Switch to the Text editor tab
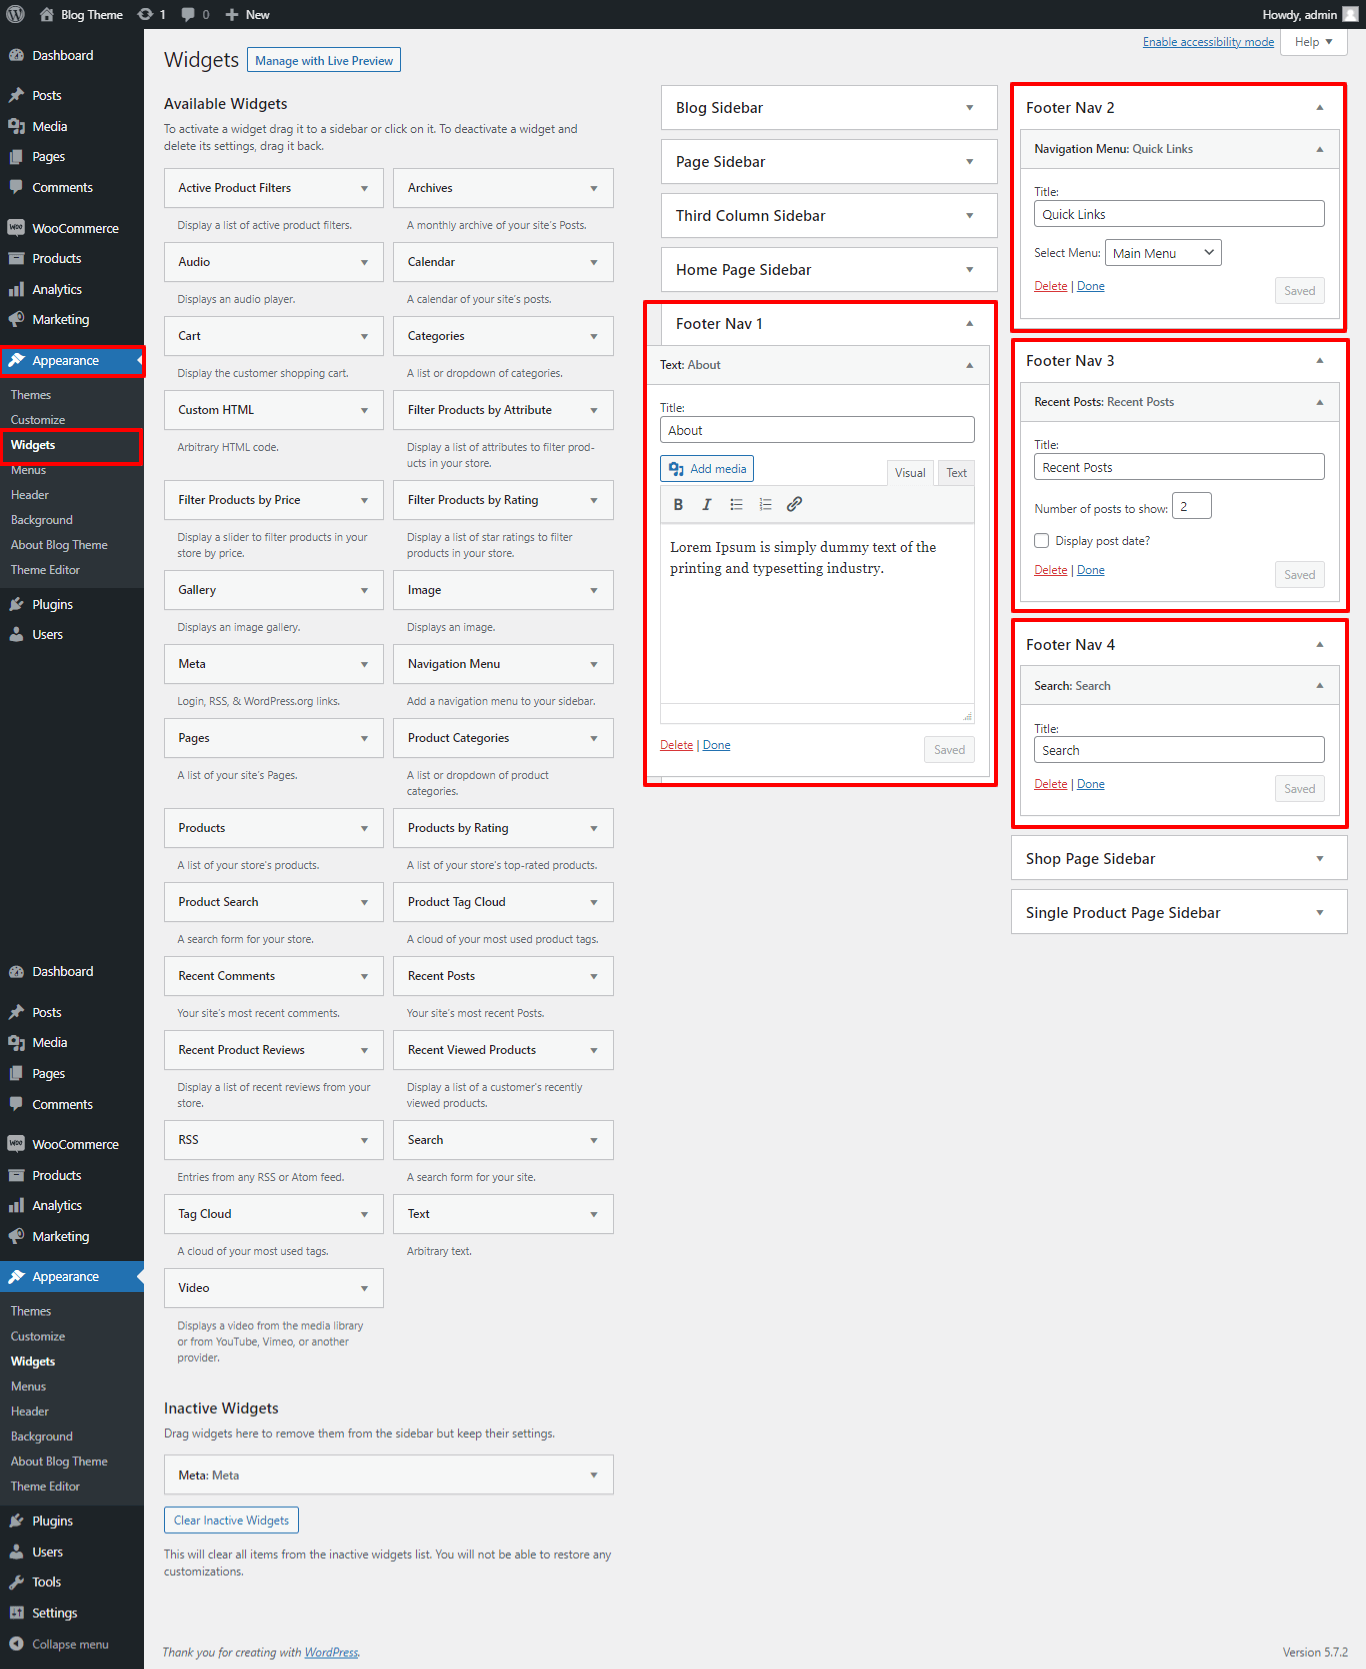The height and width of the screenshot is (1669, 1366). 956,473
